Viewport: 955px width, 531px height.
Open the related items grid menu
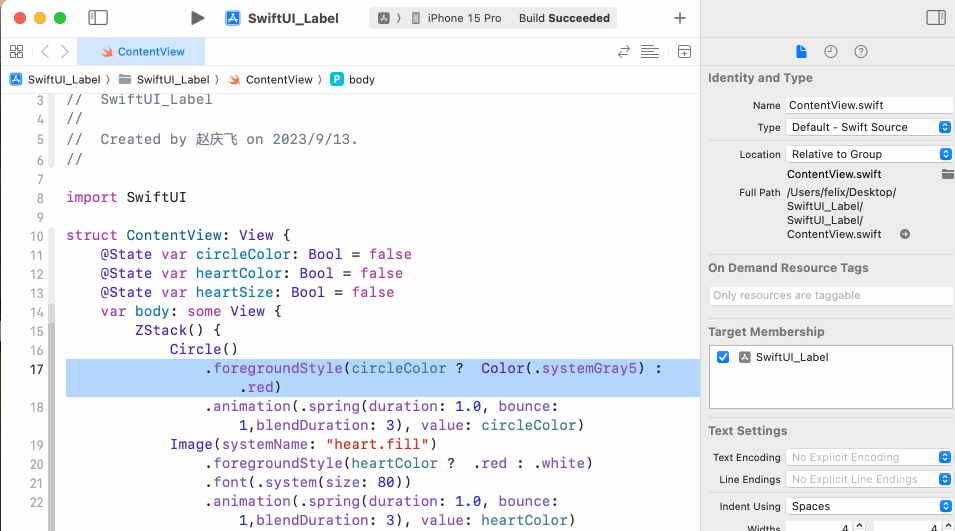16,52
